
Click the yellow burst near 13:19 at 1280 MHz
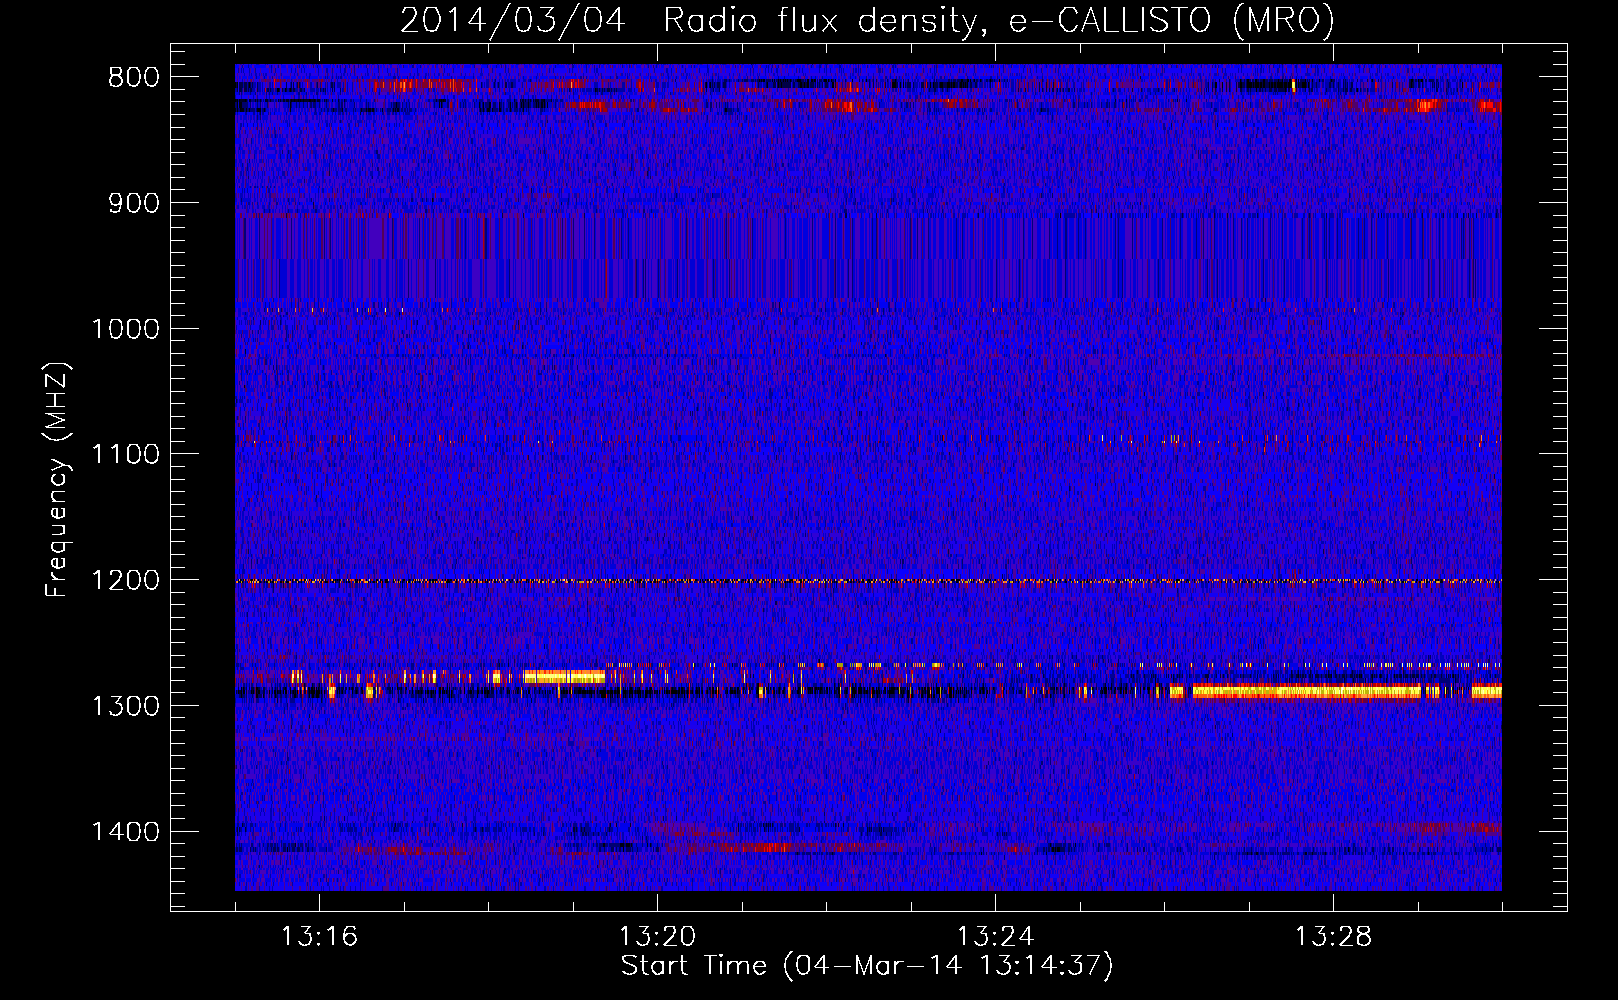pyautogui.click(x=565, y=677)
